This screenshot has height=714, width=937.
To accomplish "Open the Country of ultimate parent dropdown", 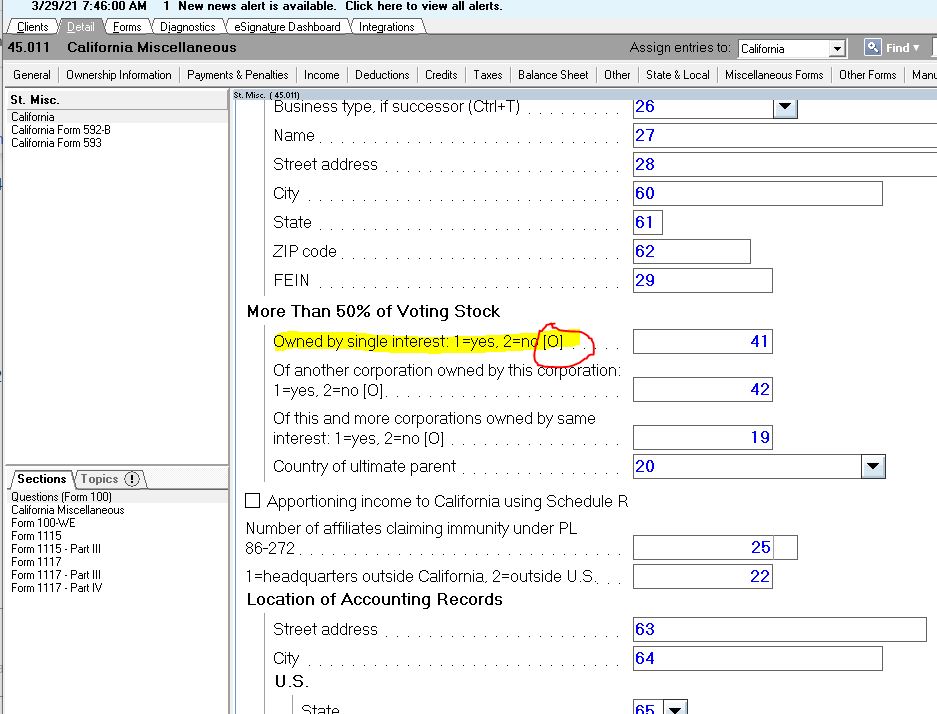I will (874, 466).
